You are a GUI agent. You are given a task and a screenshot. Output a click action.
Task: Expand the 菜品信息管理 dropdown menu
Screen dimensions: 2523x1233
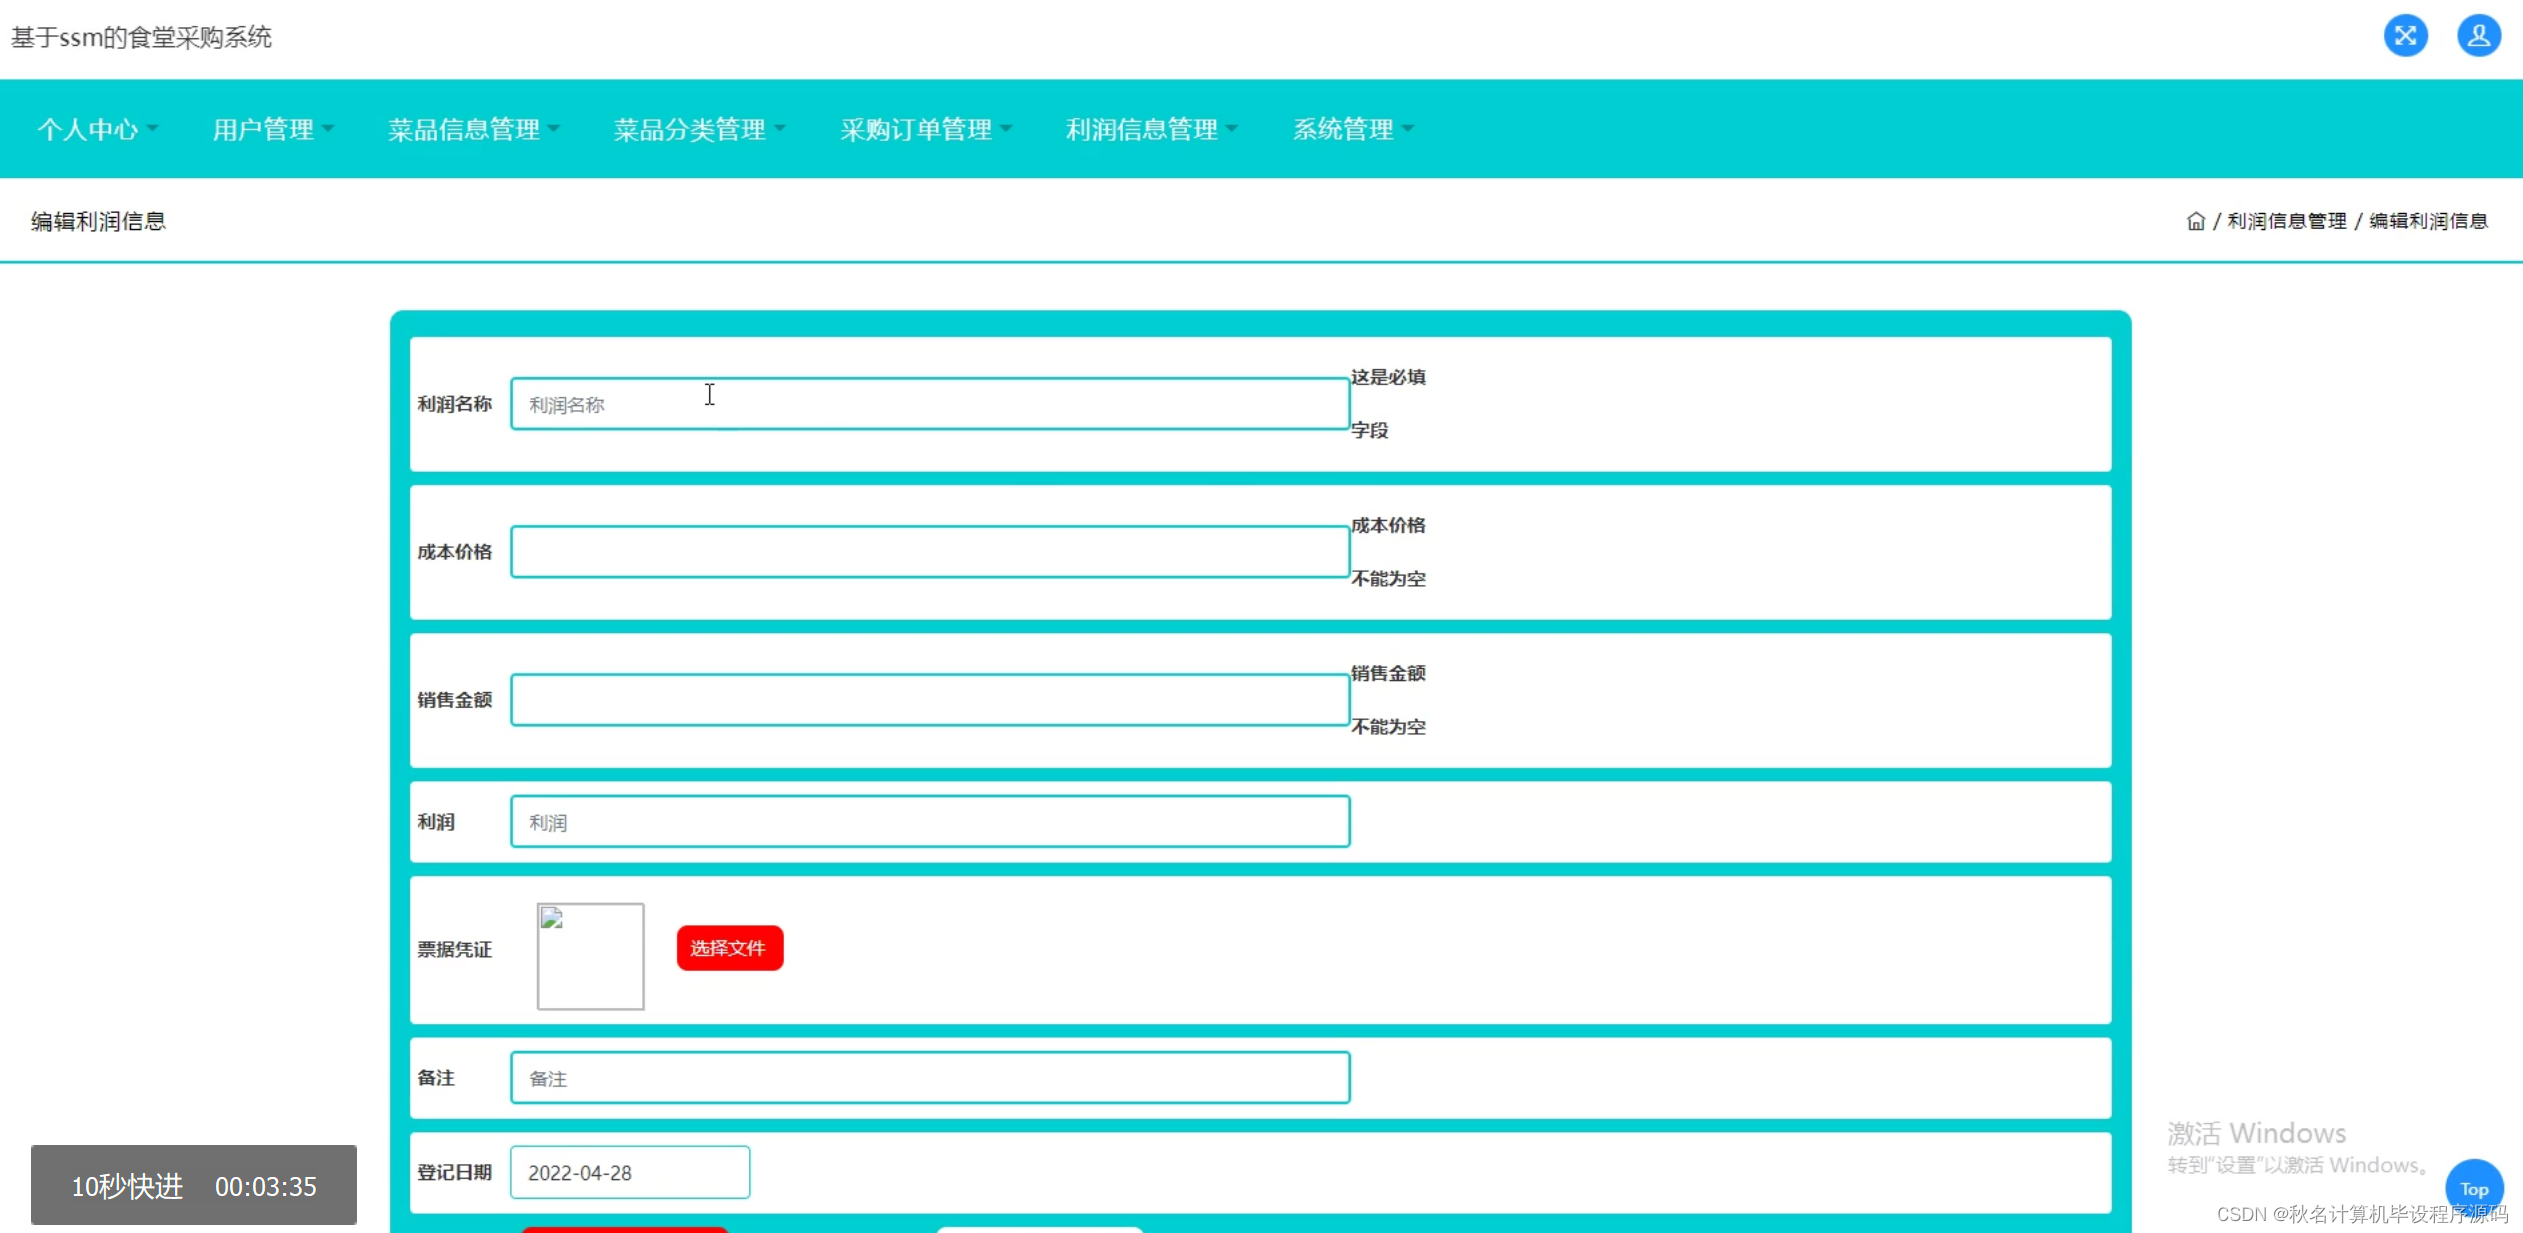point(473,129)
